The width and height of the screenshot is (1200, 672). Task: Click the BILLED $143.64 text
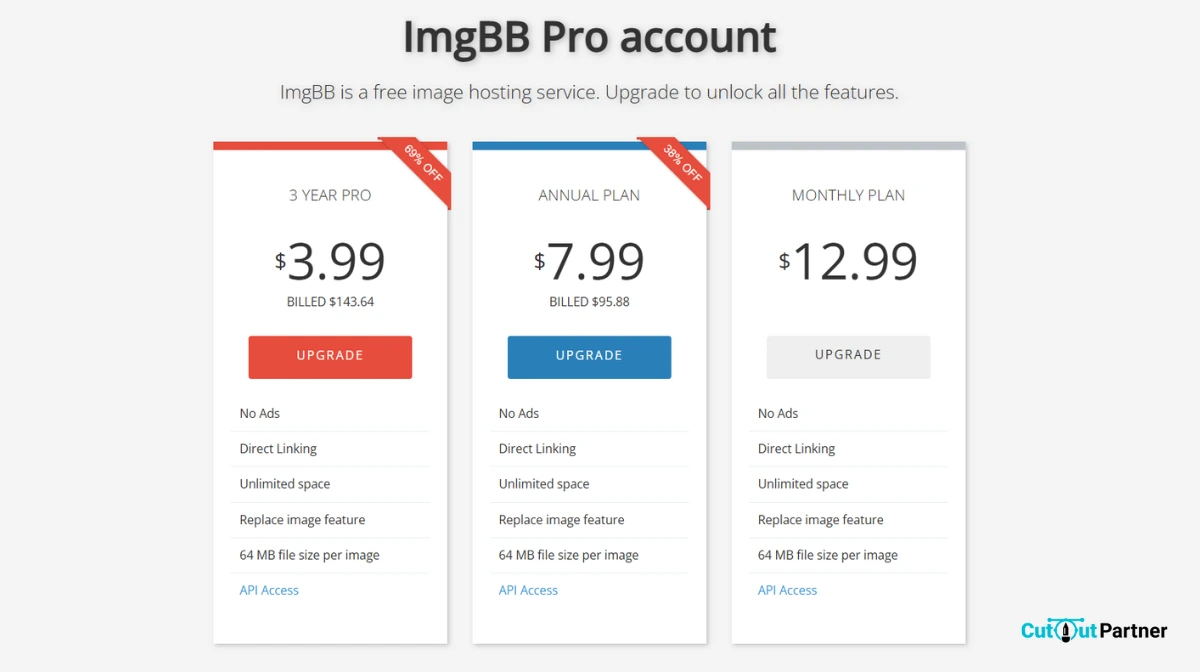[330, 301]
